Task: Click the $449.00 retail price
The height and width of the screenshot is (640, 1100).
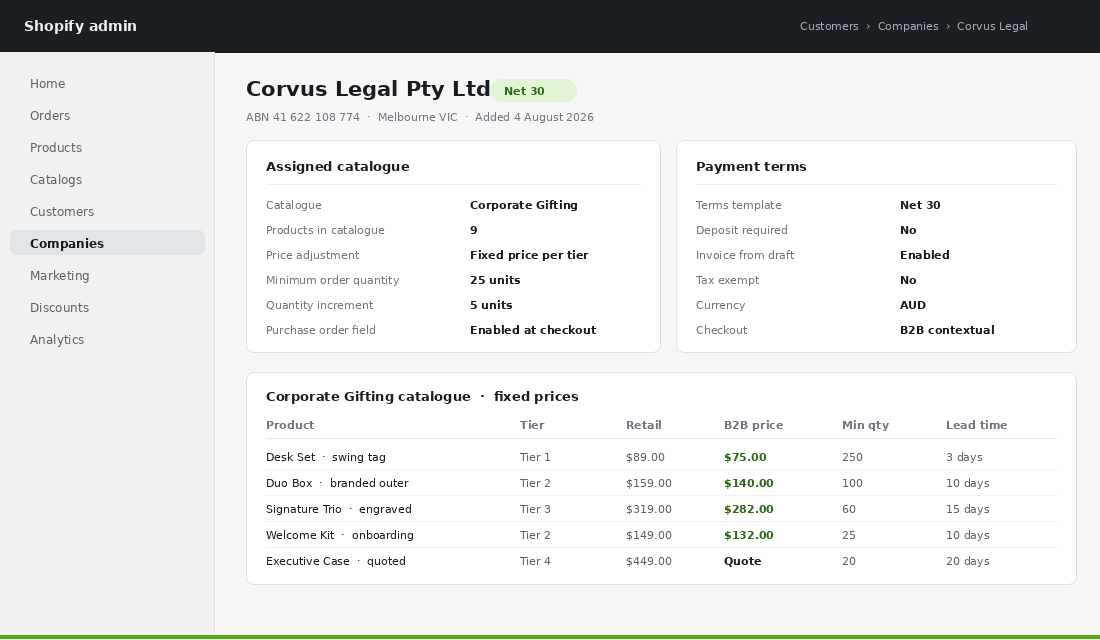Action: [648, 561]
